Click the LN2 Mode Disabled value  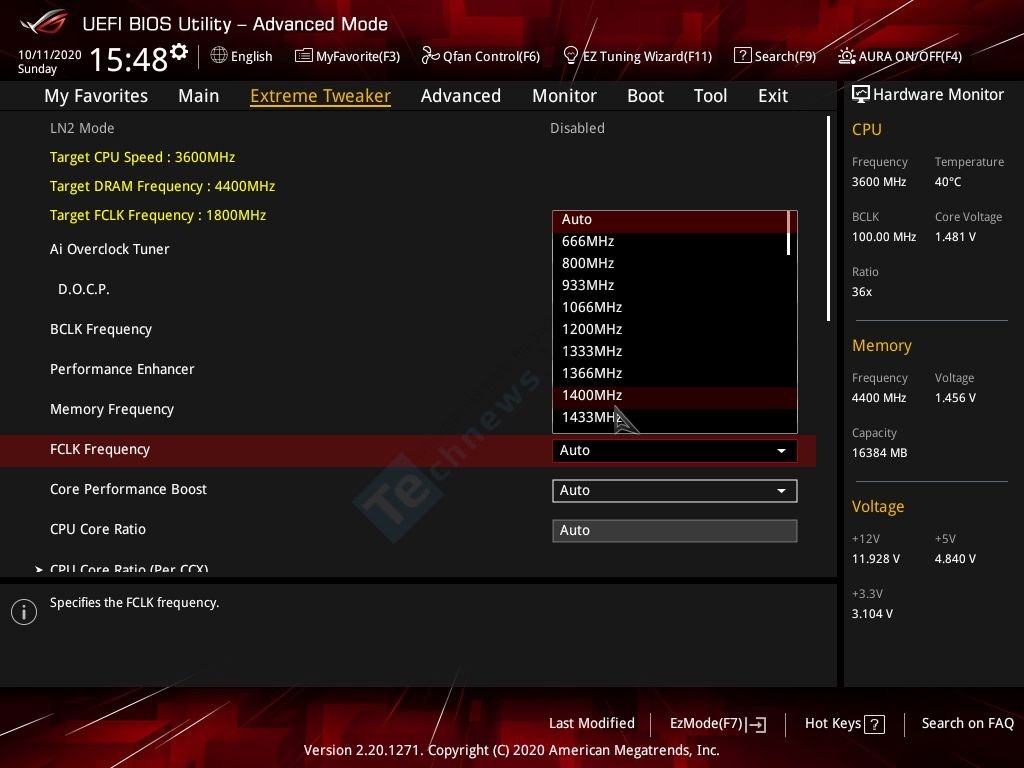coord(577,129)
